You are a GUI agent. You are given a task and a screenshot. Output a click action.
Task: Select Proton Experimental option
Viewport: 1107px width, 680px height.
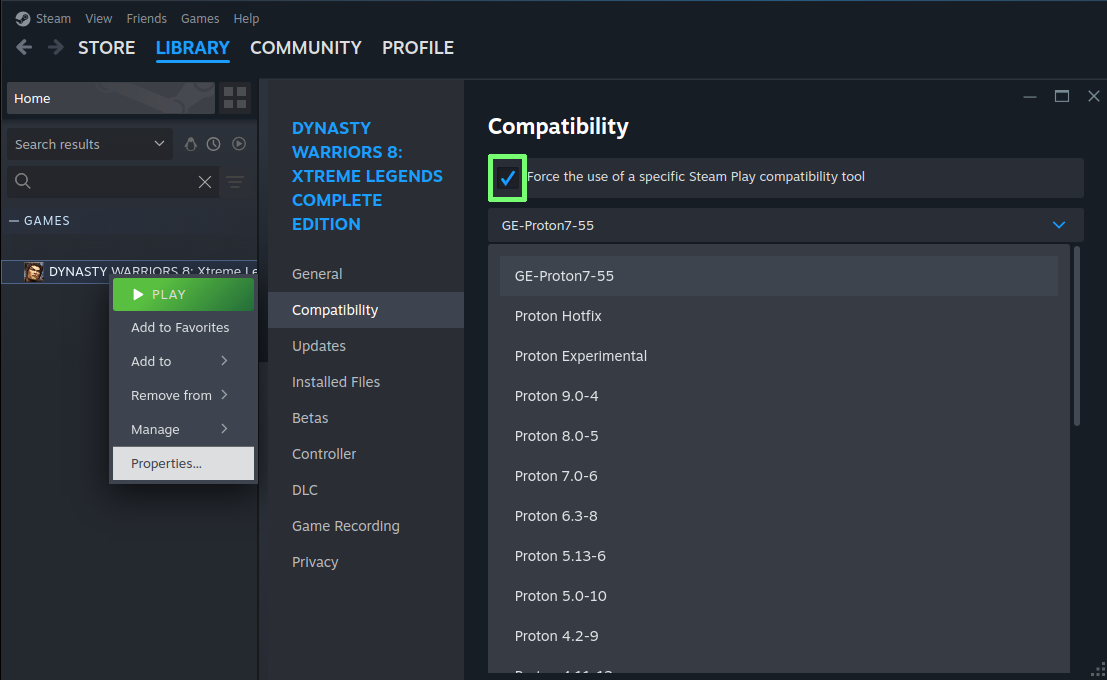[779, 357]
